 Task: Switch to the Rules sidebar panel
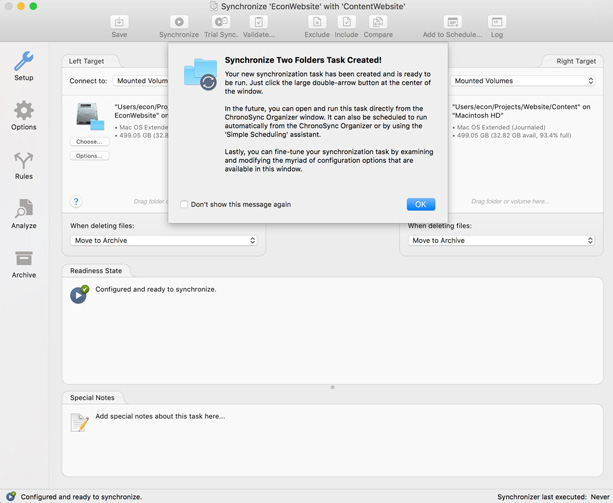pyautogui.click(x=24, y=165)
